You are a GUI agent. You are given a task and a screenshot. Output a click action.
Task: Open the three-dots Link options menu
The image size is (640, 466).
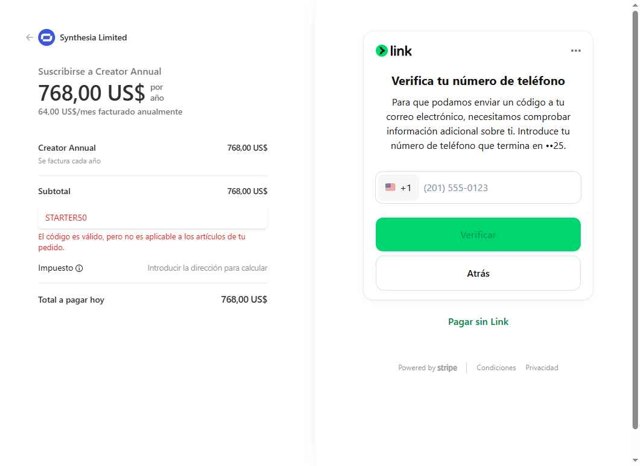(575, 51)
